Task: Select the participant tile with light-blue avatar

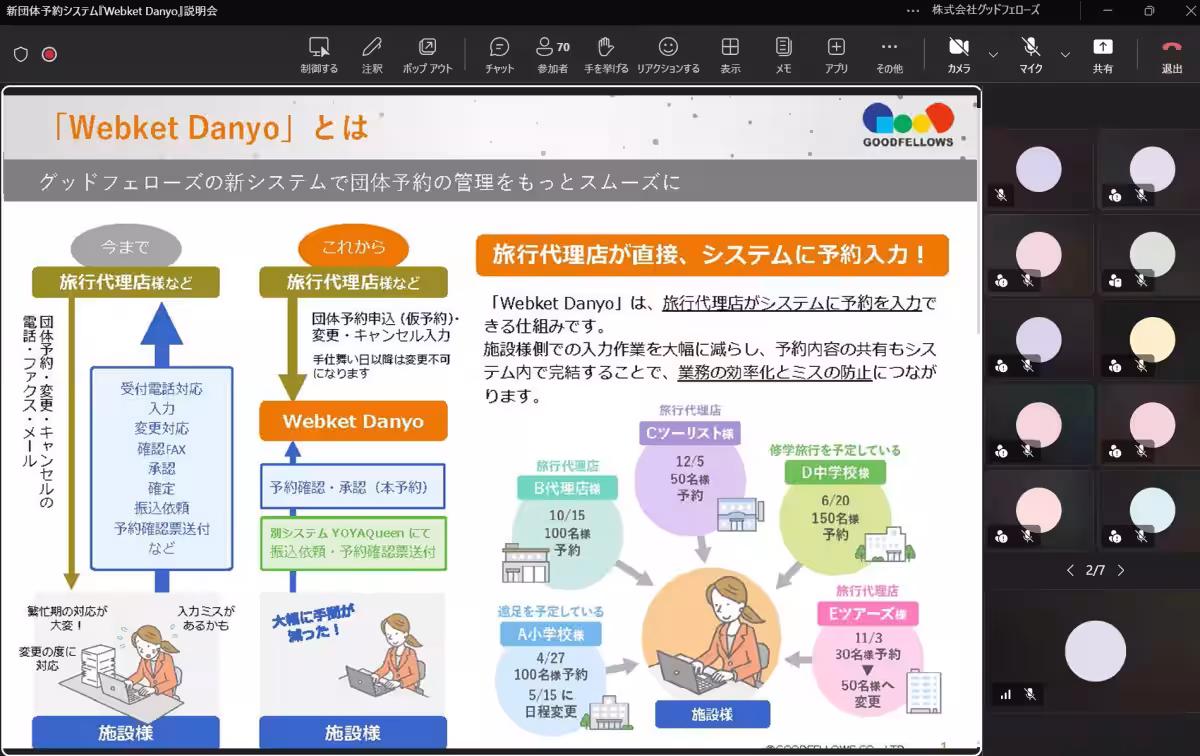Action: click(x=1150, y=510)
